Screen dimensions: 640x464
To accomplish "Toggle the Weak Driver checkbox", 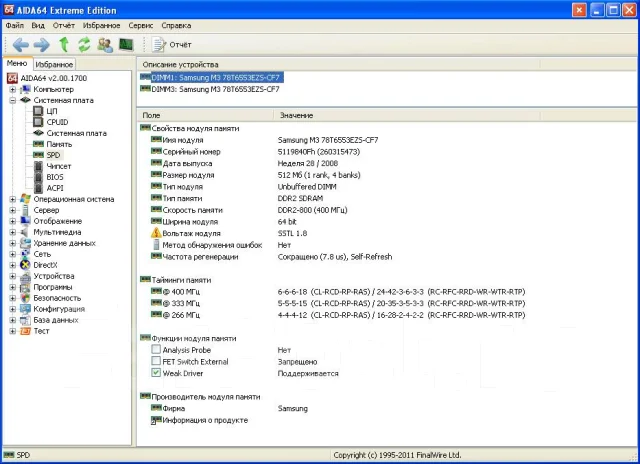I will coord(156,373).
